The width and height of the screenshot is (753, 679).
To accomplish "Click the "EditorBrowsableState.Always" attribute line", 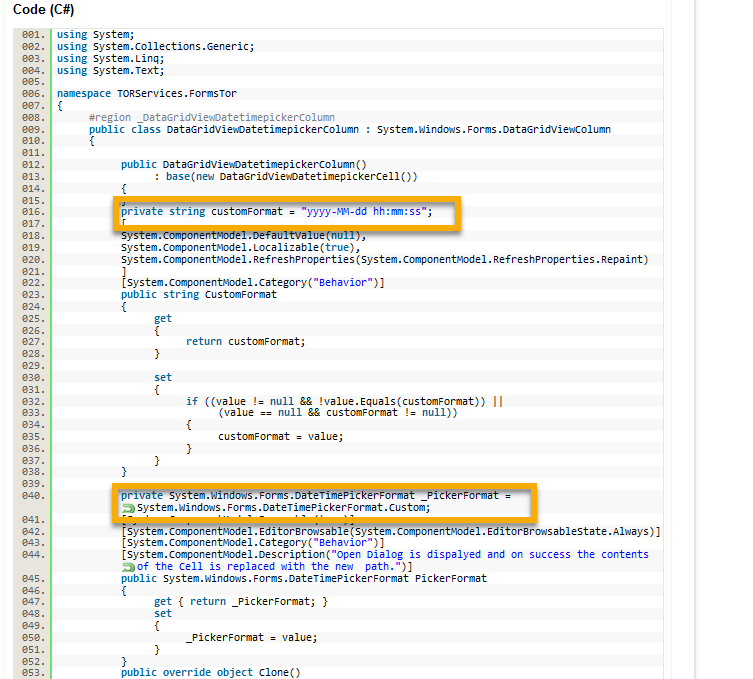I will click(x=391, y=532).
